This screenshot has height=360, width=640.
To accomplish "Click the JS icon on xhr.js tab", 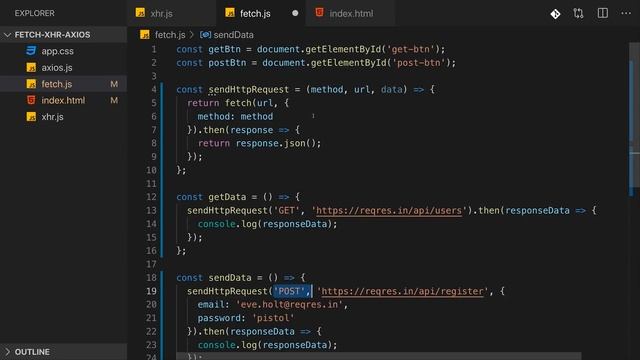I will tap(140, 13).
